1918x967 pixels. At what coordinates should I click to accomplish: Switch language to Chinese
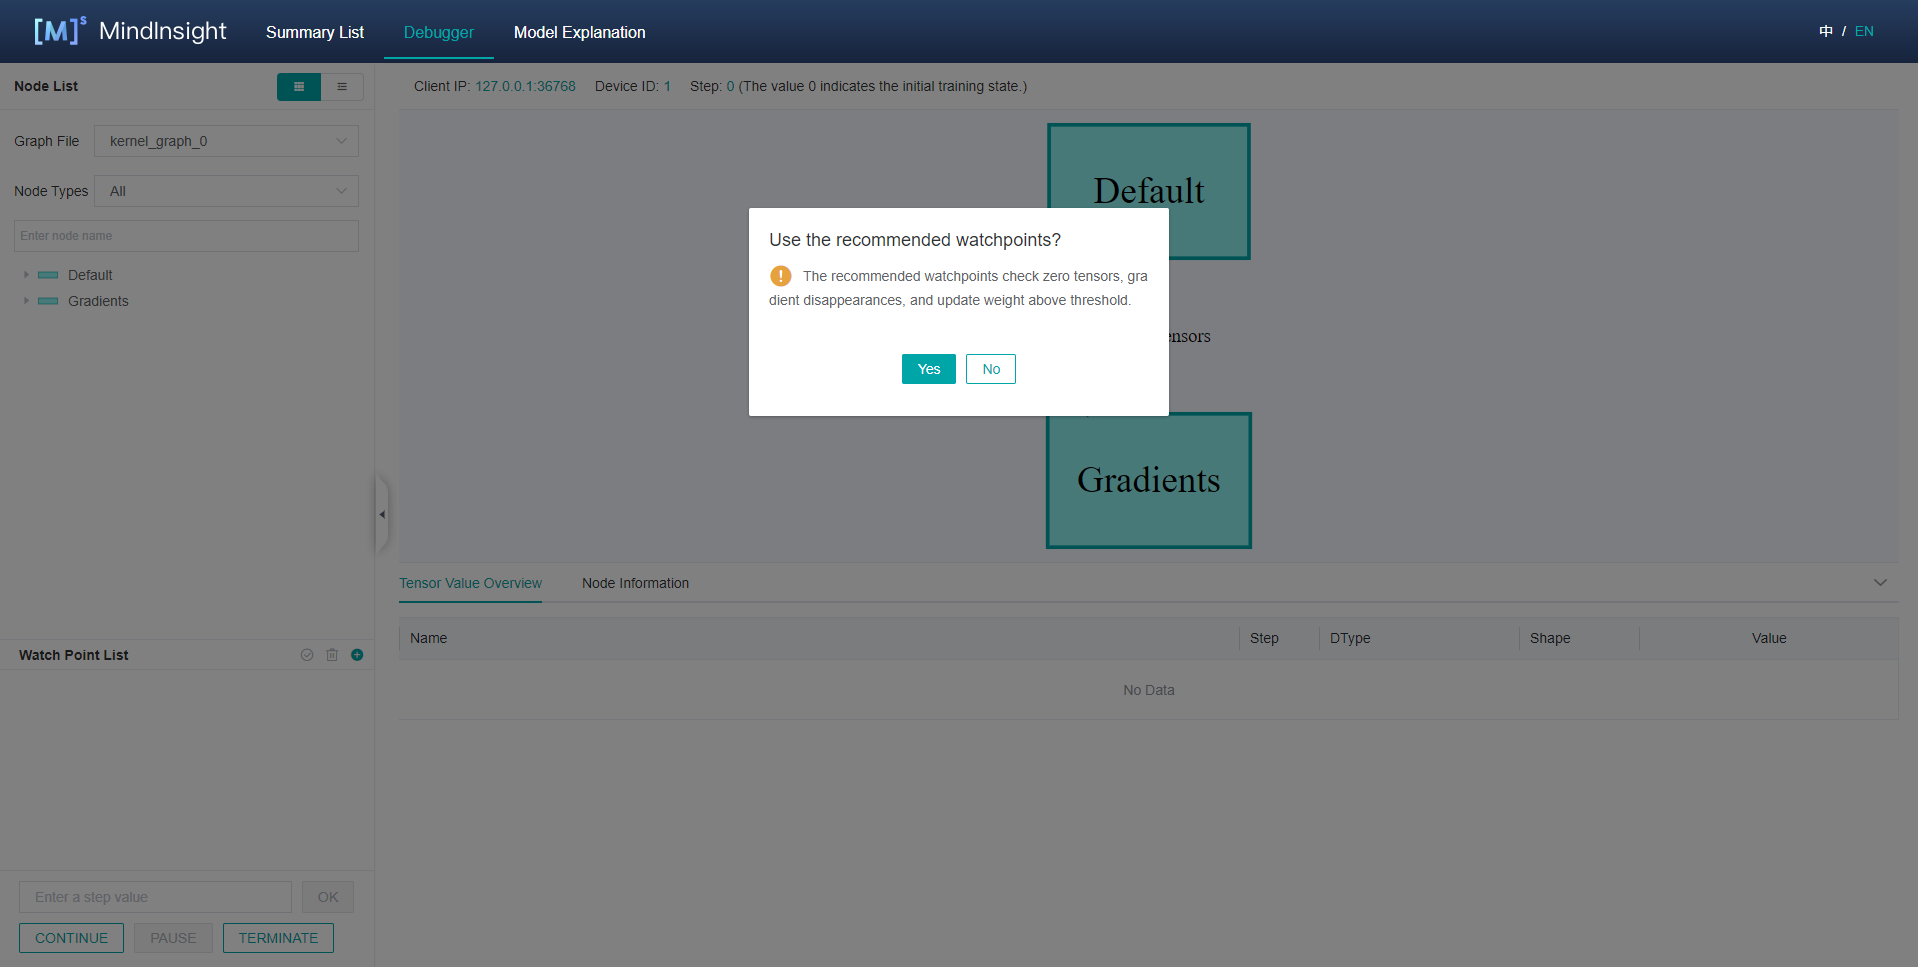[1826, 31]
